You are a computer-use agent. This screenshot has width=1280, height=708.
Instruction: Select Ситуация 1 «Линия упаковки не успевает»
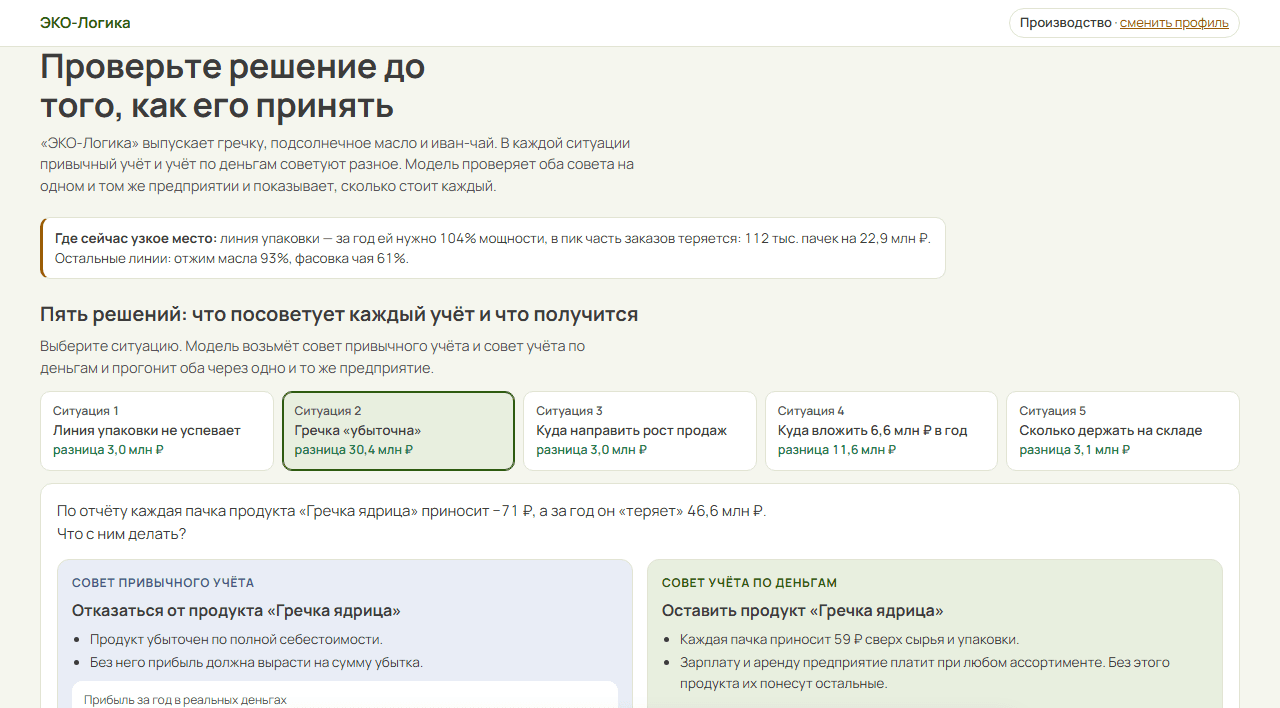(157, 431)
